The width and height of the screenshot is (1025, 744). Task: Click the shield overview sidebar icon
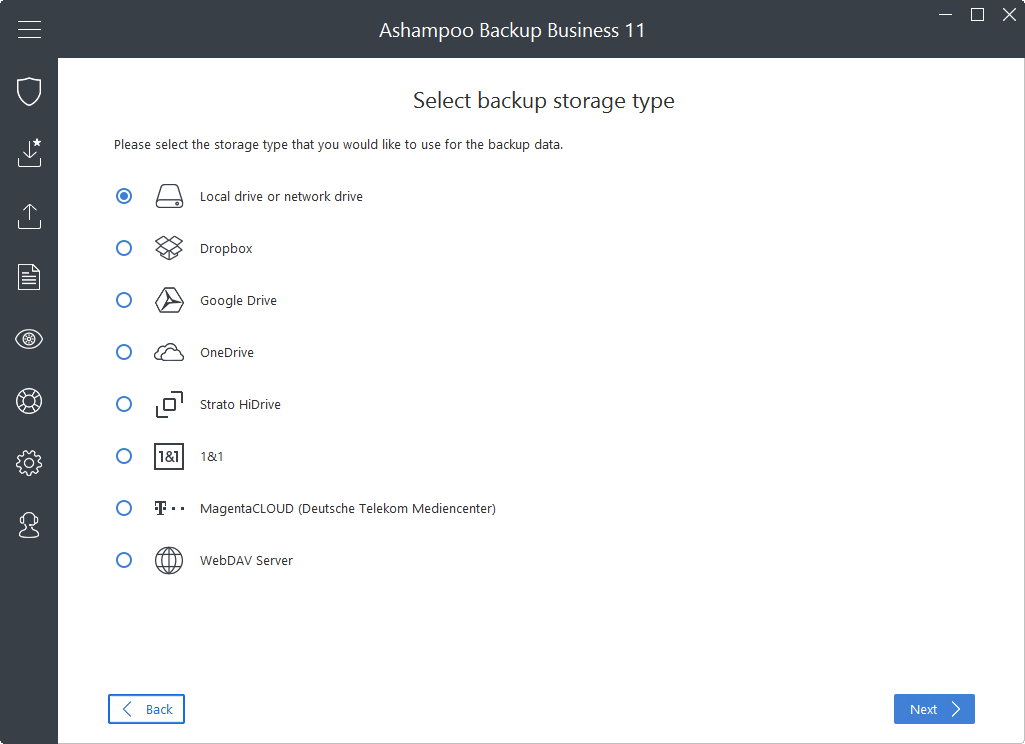29,92
